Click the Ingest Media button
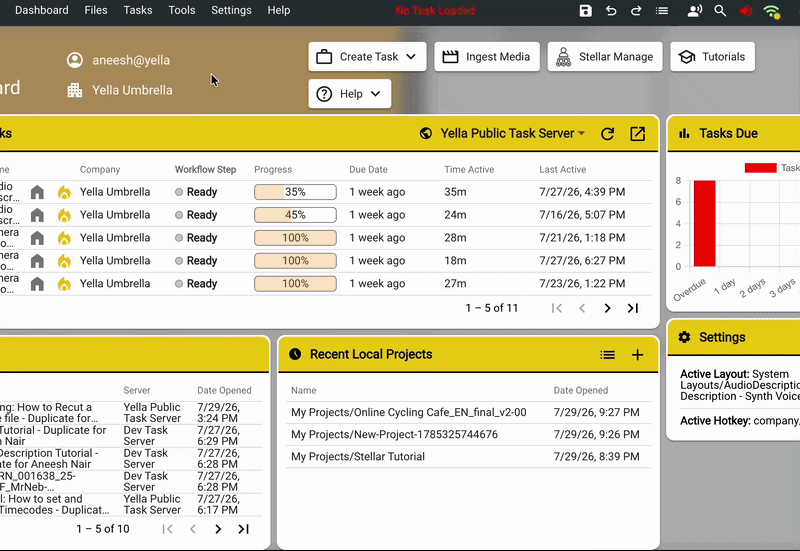The height and width of the screenshot is (551, 800). point(487,57)
